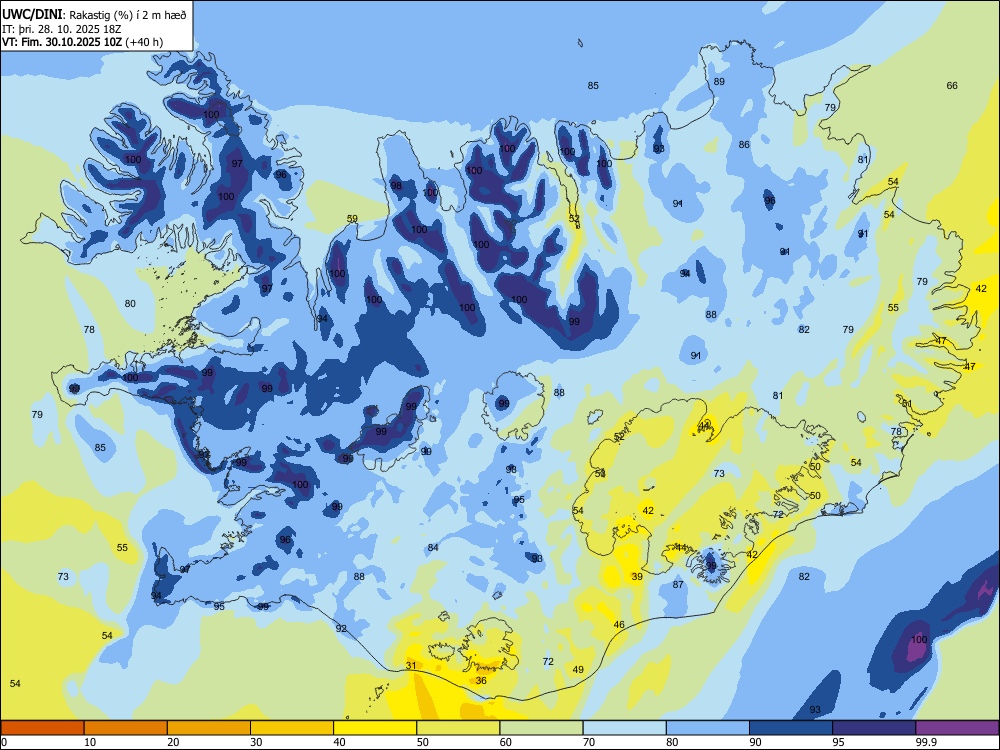Click the 'VT: Fim. 30.10.2025 10Z (+40 h)' line
1000x750 pixels.
coord(82,42)
